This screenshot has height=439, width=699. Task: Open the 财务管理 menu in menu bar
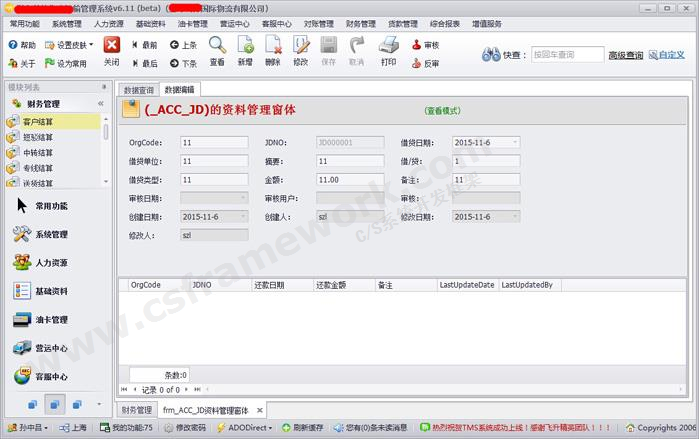pyautogui.click(x=361, y=23)
